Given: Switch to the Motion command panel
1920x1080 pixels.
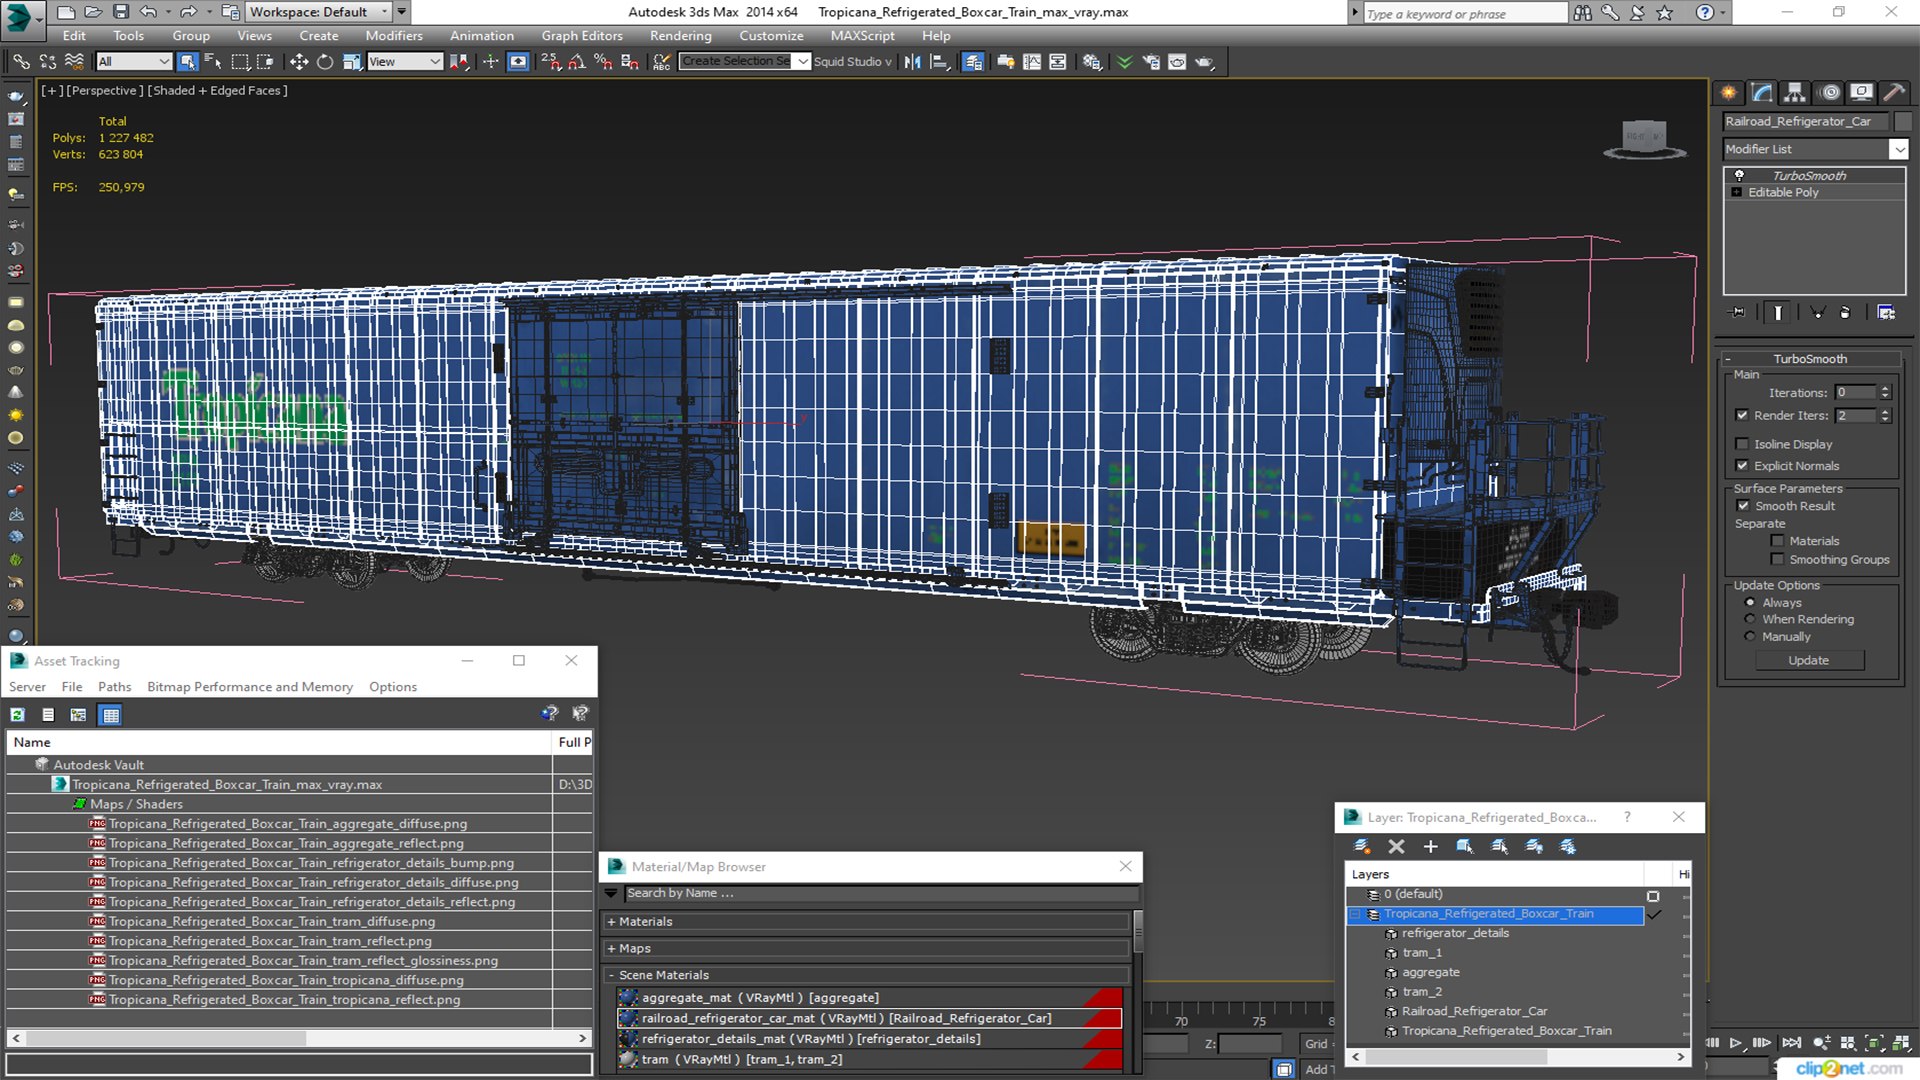Looking at the screenshot, I should click(x=1830, y=93).
